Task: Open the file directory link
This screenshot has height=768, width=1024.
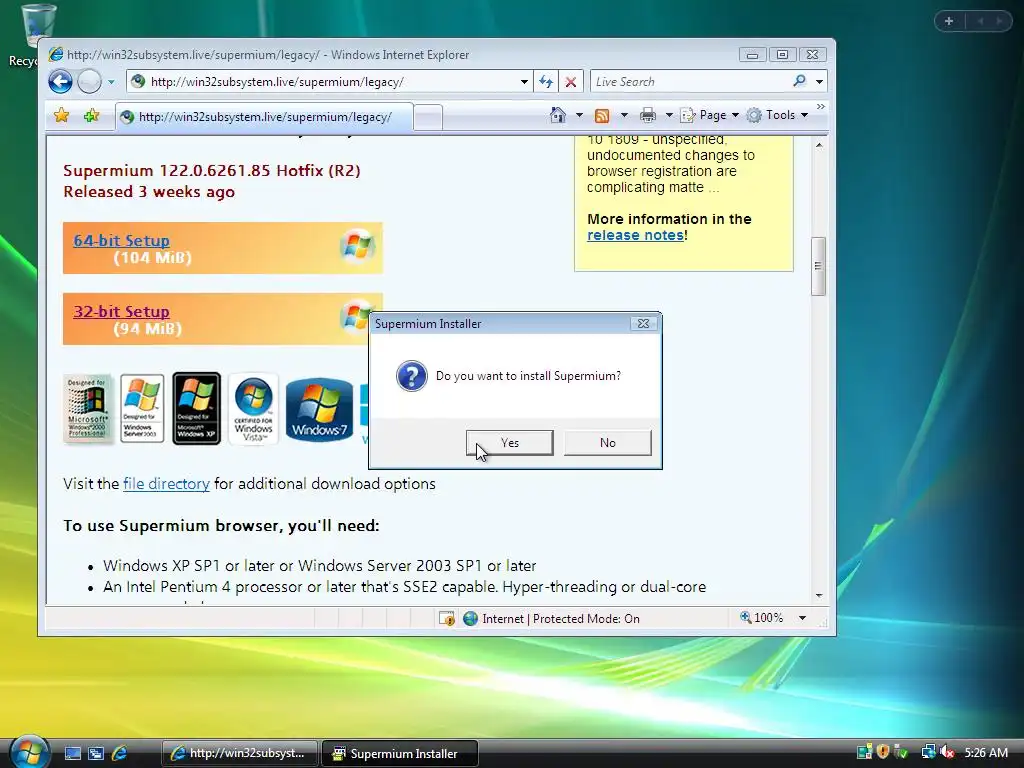Action: pyautogui.click(x=166, y=484)
